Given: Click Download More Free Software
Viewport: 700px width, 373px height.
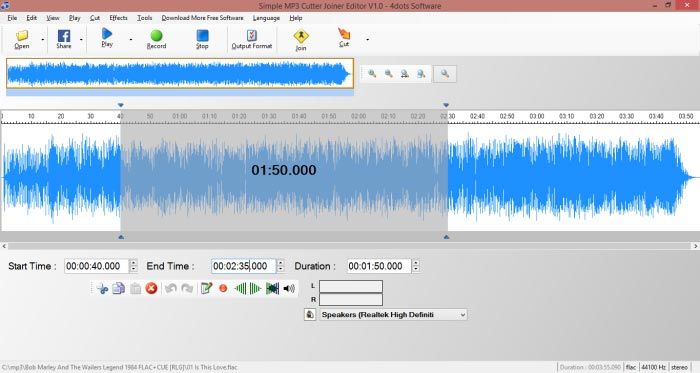Looking at the screenshot, I should point(202,18).
